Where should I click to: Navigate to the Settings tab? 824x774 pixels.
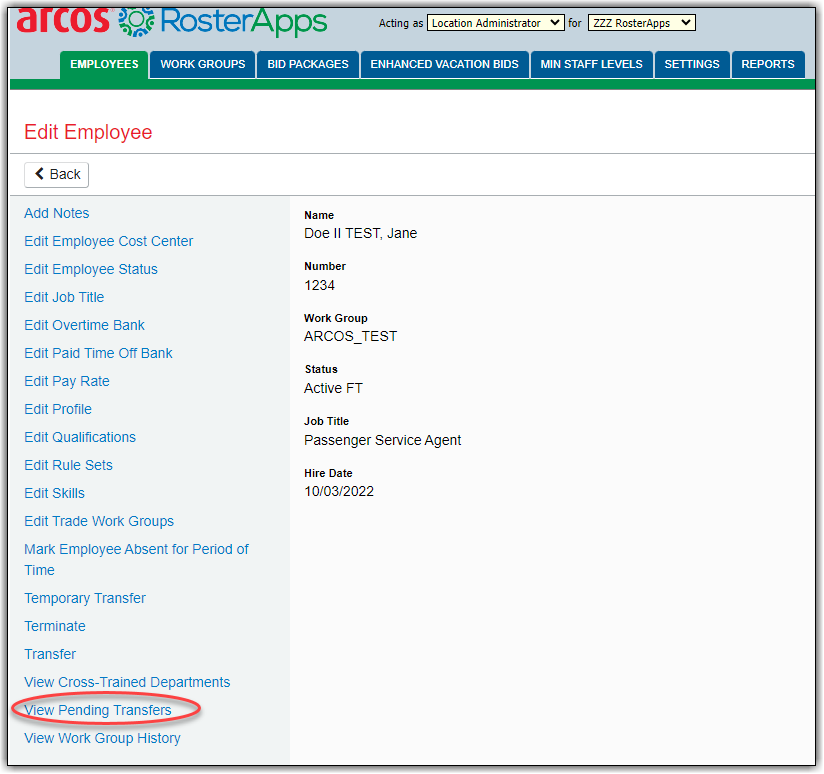(x=691, y=64)
